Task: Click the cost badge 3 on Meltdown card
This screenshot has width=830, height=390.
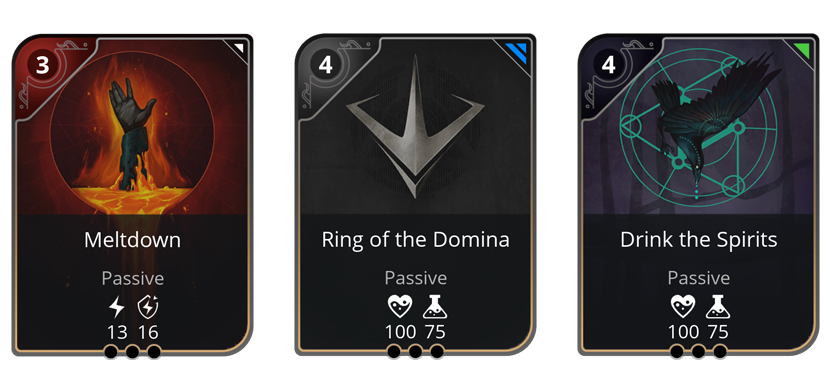Action: pos(42,66)
